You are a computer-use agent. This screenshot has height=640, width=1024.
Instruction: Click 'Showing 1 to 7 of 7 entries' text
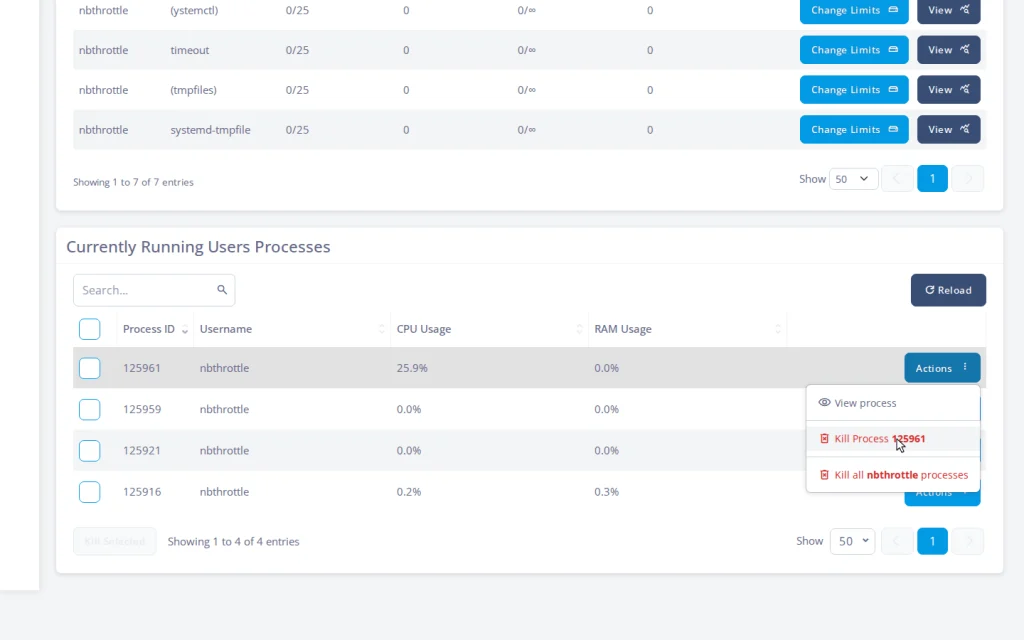[133, 182]
